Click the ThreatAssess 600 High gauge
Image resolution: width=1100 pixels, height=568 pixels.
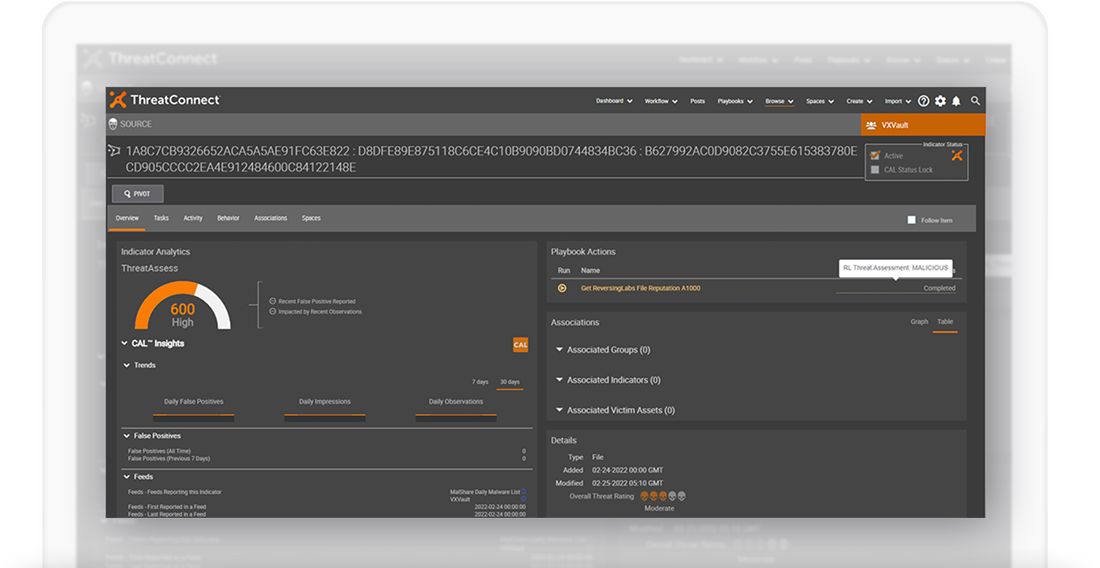click(182, 306)
